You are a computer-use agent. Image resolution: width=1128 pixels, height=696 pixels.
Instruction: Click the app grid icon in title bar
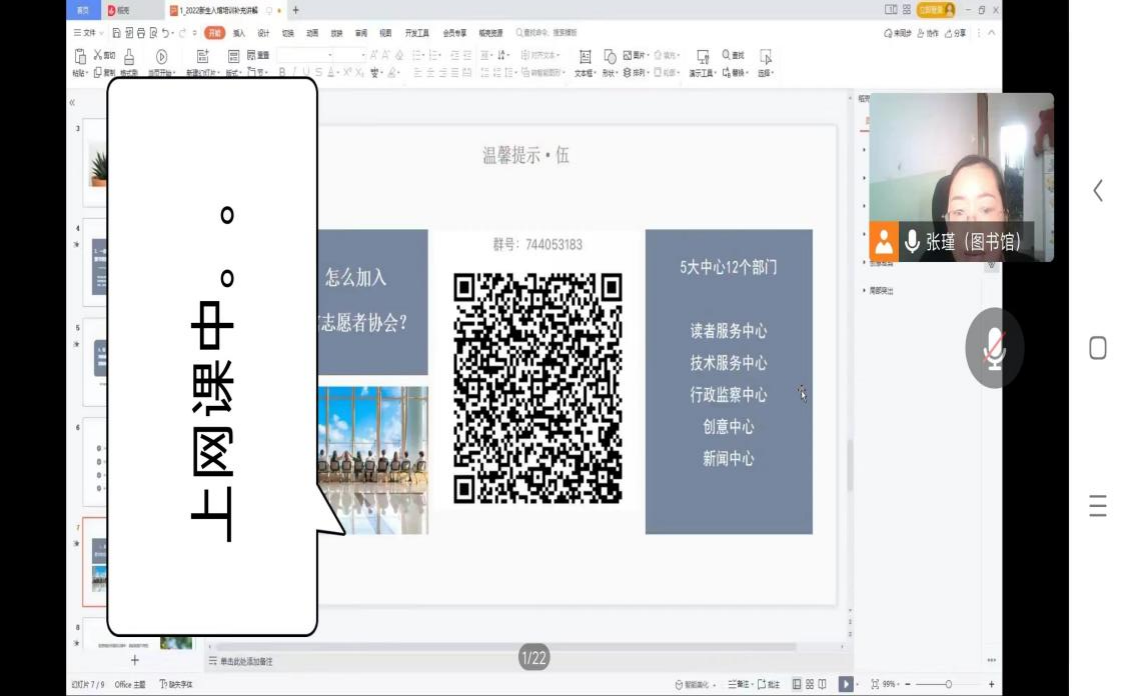click(x=906, y=10)
